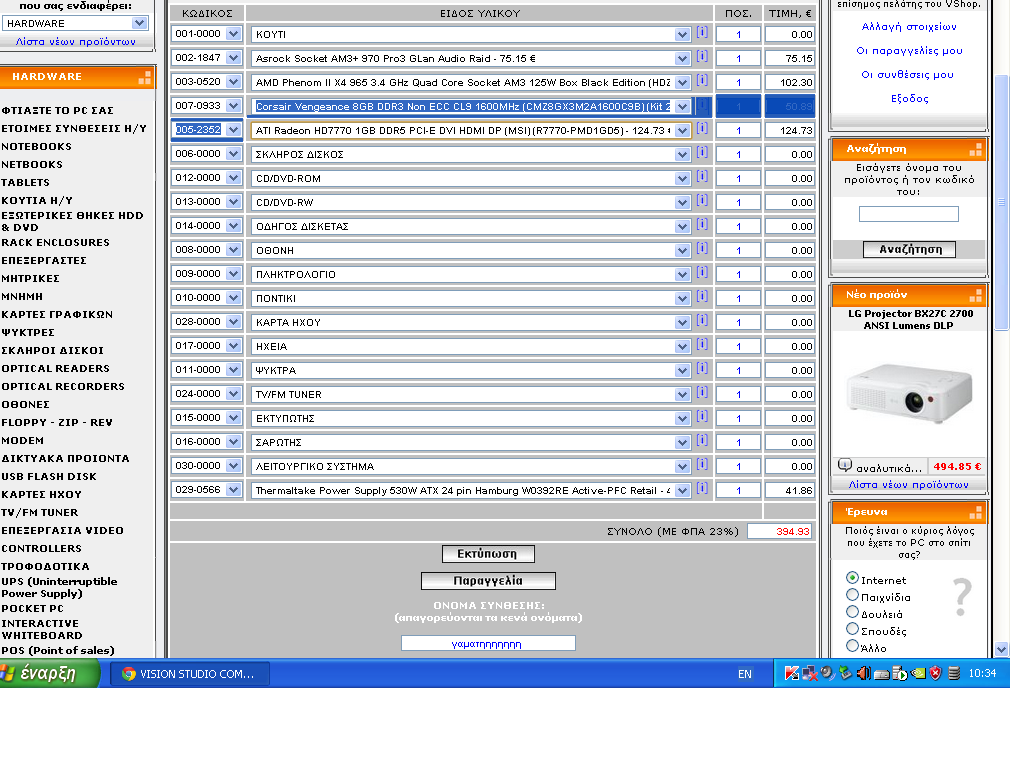
Task: Open the 005-2352 code dropdown
Action: click(x=233, y=129)
